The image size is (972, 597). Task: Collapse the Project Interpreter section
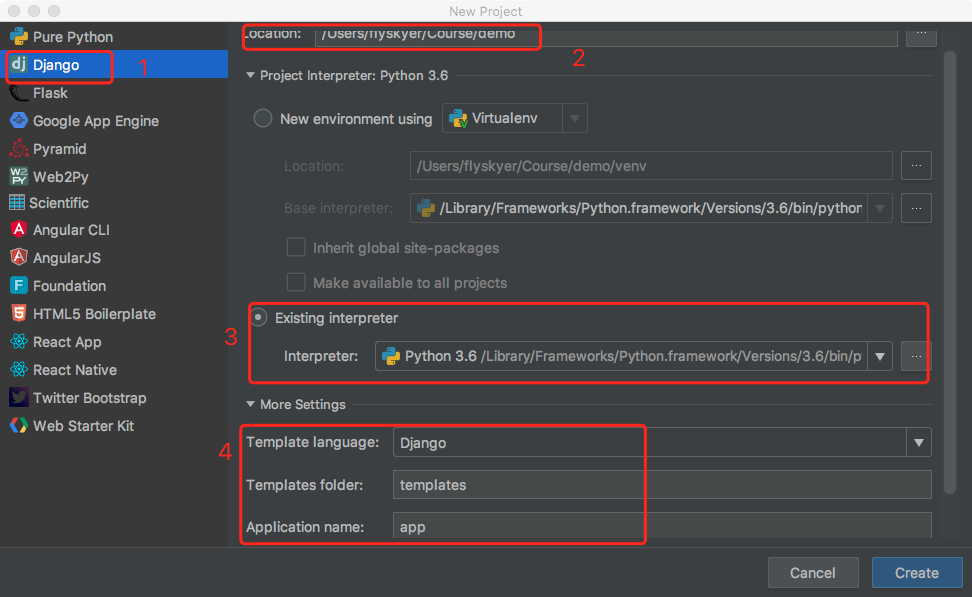250,75
